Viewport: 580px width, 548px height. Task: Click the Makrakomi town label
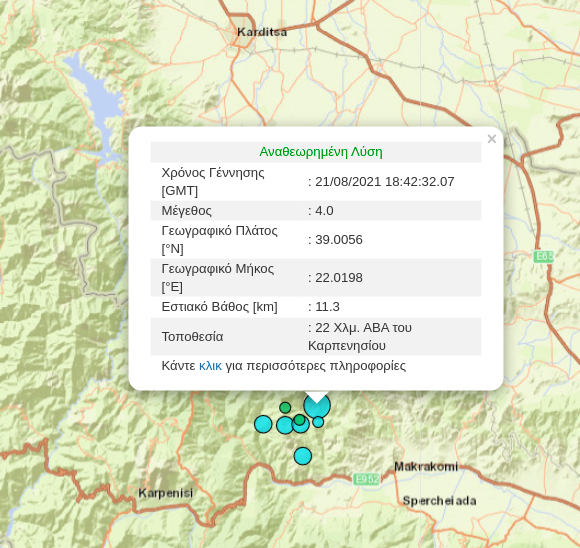pyautogui.click(x=426, y=467)
